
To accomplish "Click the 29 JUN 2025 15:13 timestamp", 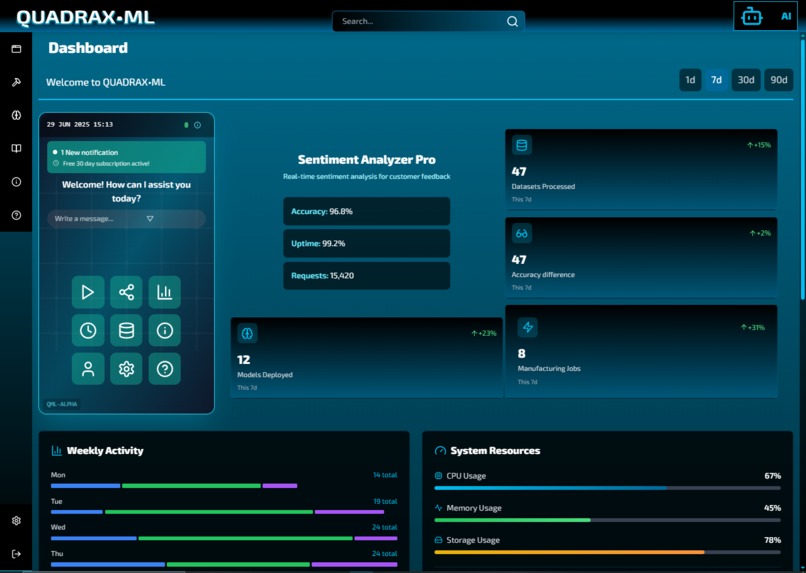I will tap(80, 124).
